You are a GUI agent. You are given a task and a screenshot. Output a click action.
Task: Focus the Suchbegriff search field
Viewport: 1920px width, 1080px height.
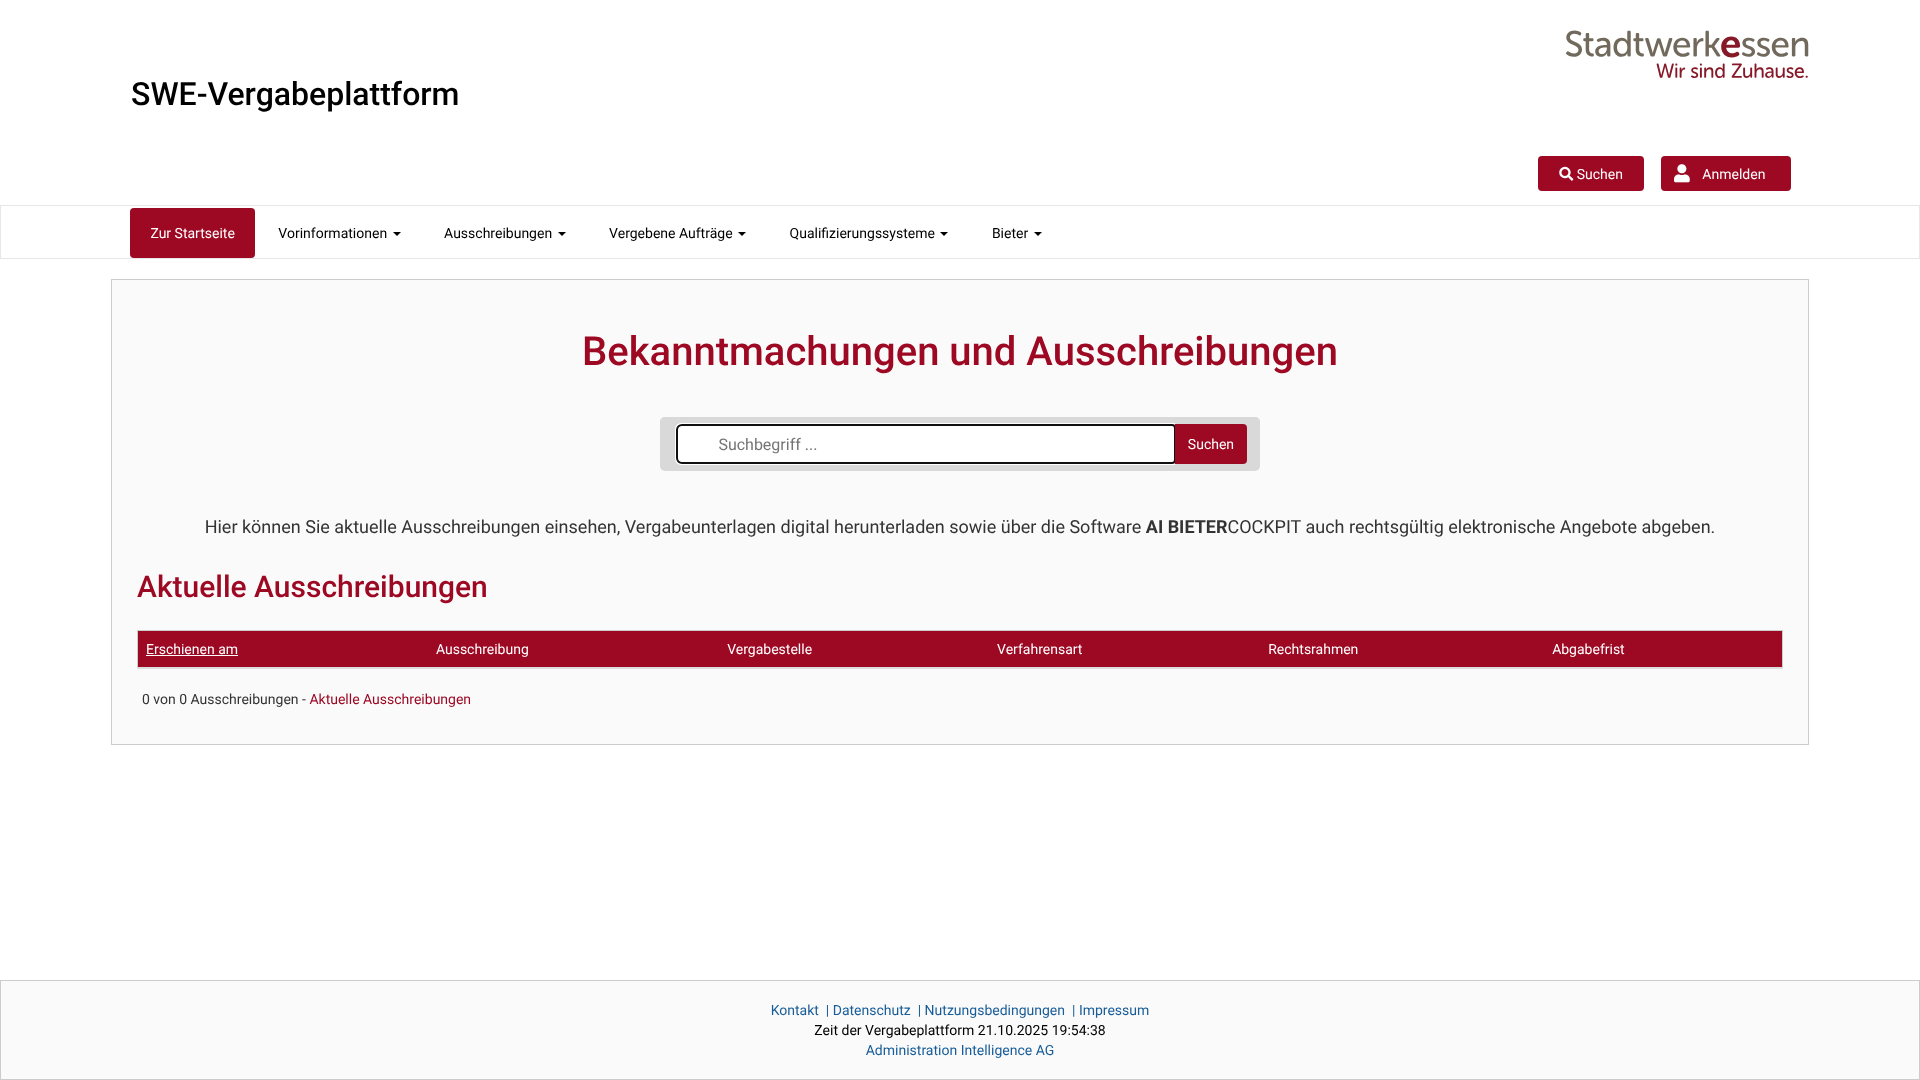pyautogui.click(x=925, y=444)
